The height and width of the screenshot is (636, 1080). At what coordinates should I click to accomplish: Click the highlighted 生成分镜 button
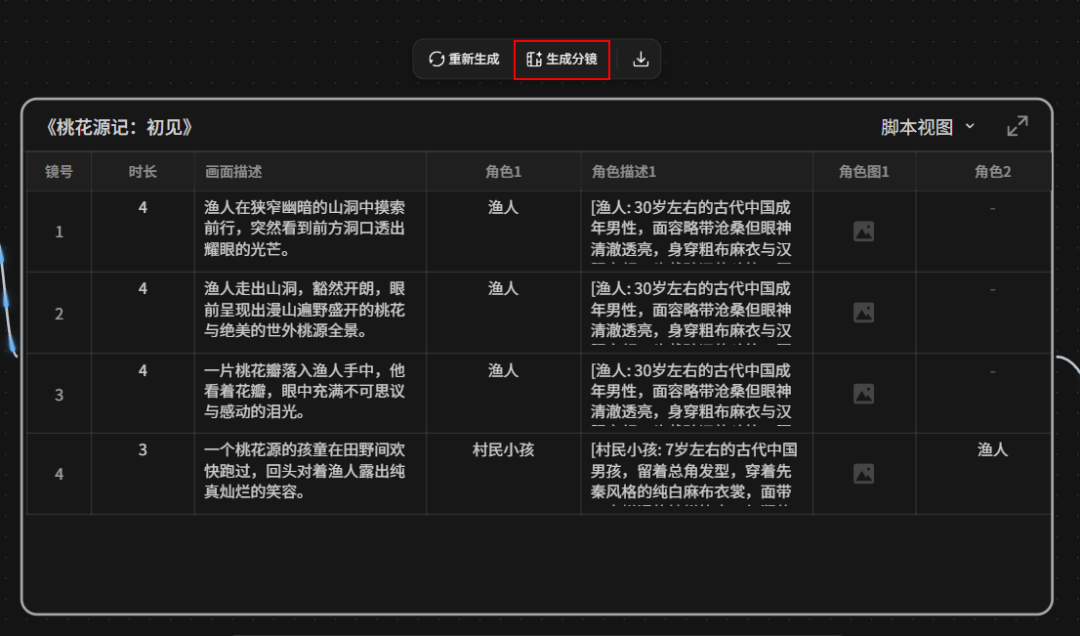561,59
